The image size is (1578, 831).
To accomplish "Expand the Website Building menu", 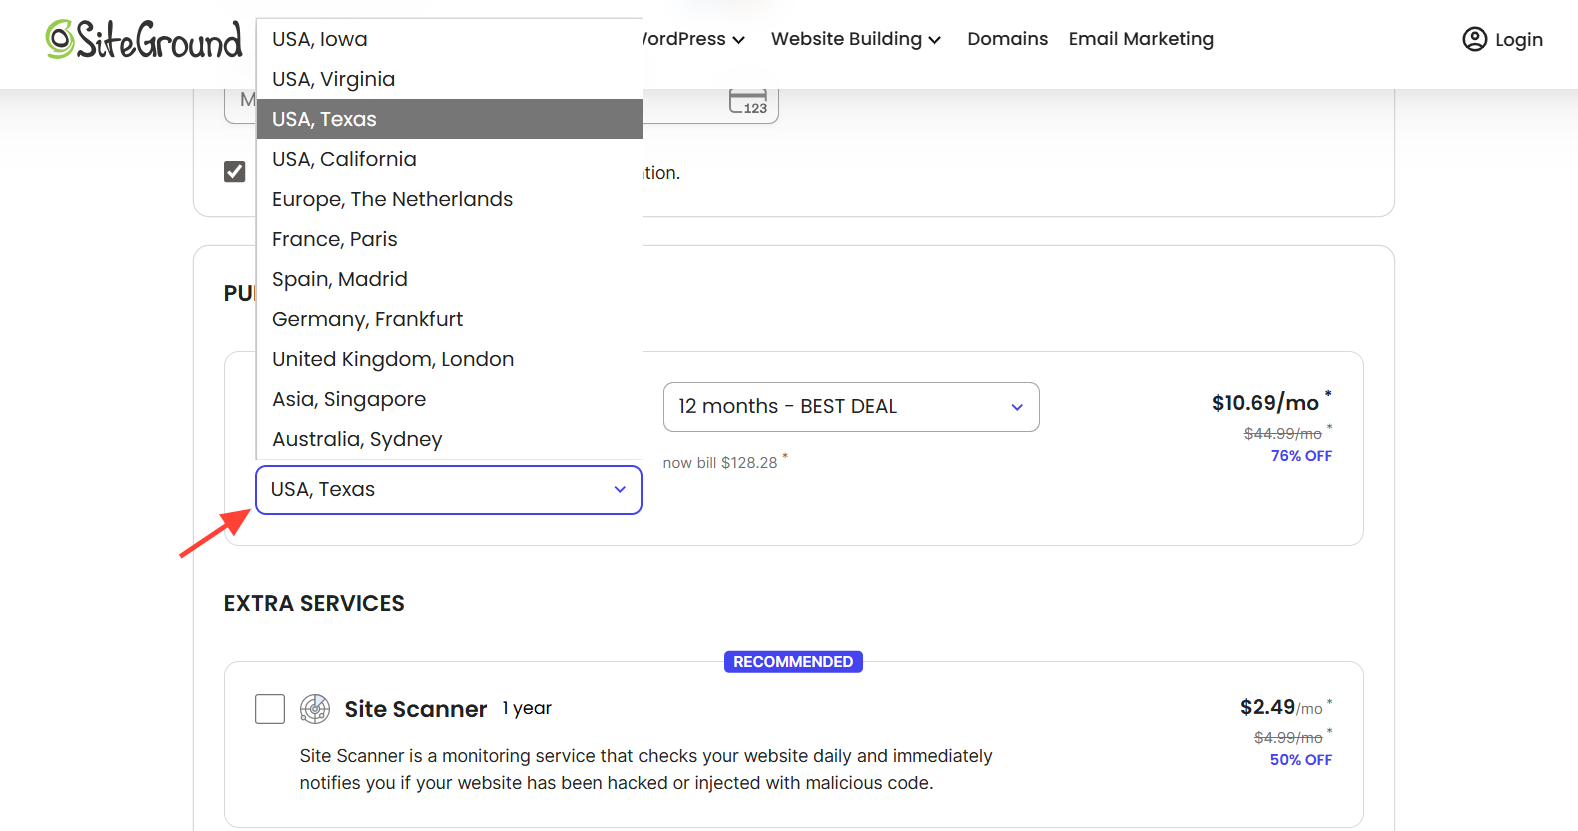I will click(x=856, y=39).
